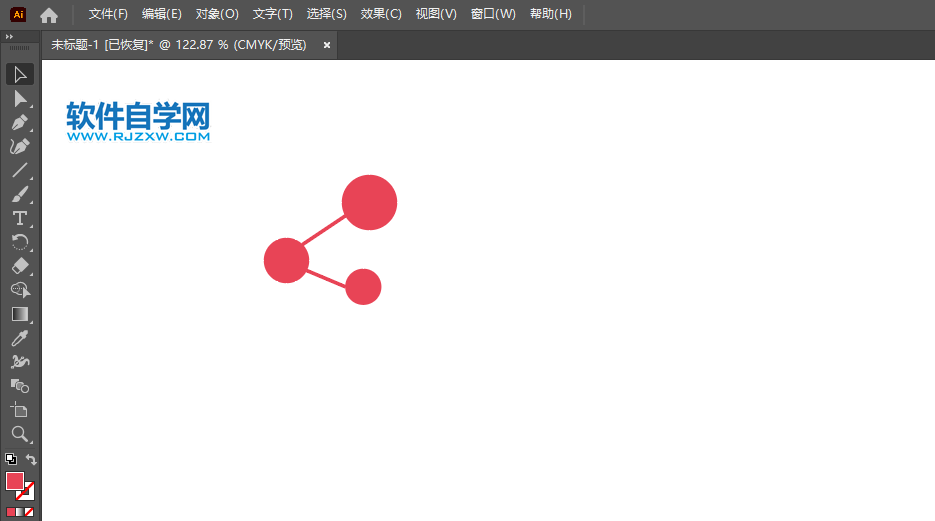Apply solid Color mode button
Image resolution: width=935 pixels, height=521 pixels.
tap(11, 512)
